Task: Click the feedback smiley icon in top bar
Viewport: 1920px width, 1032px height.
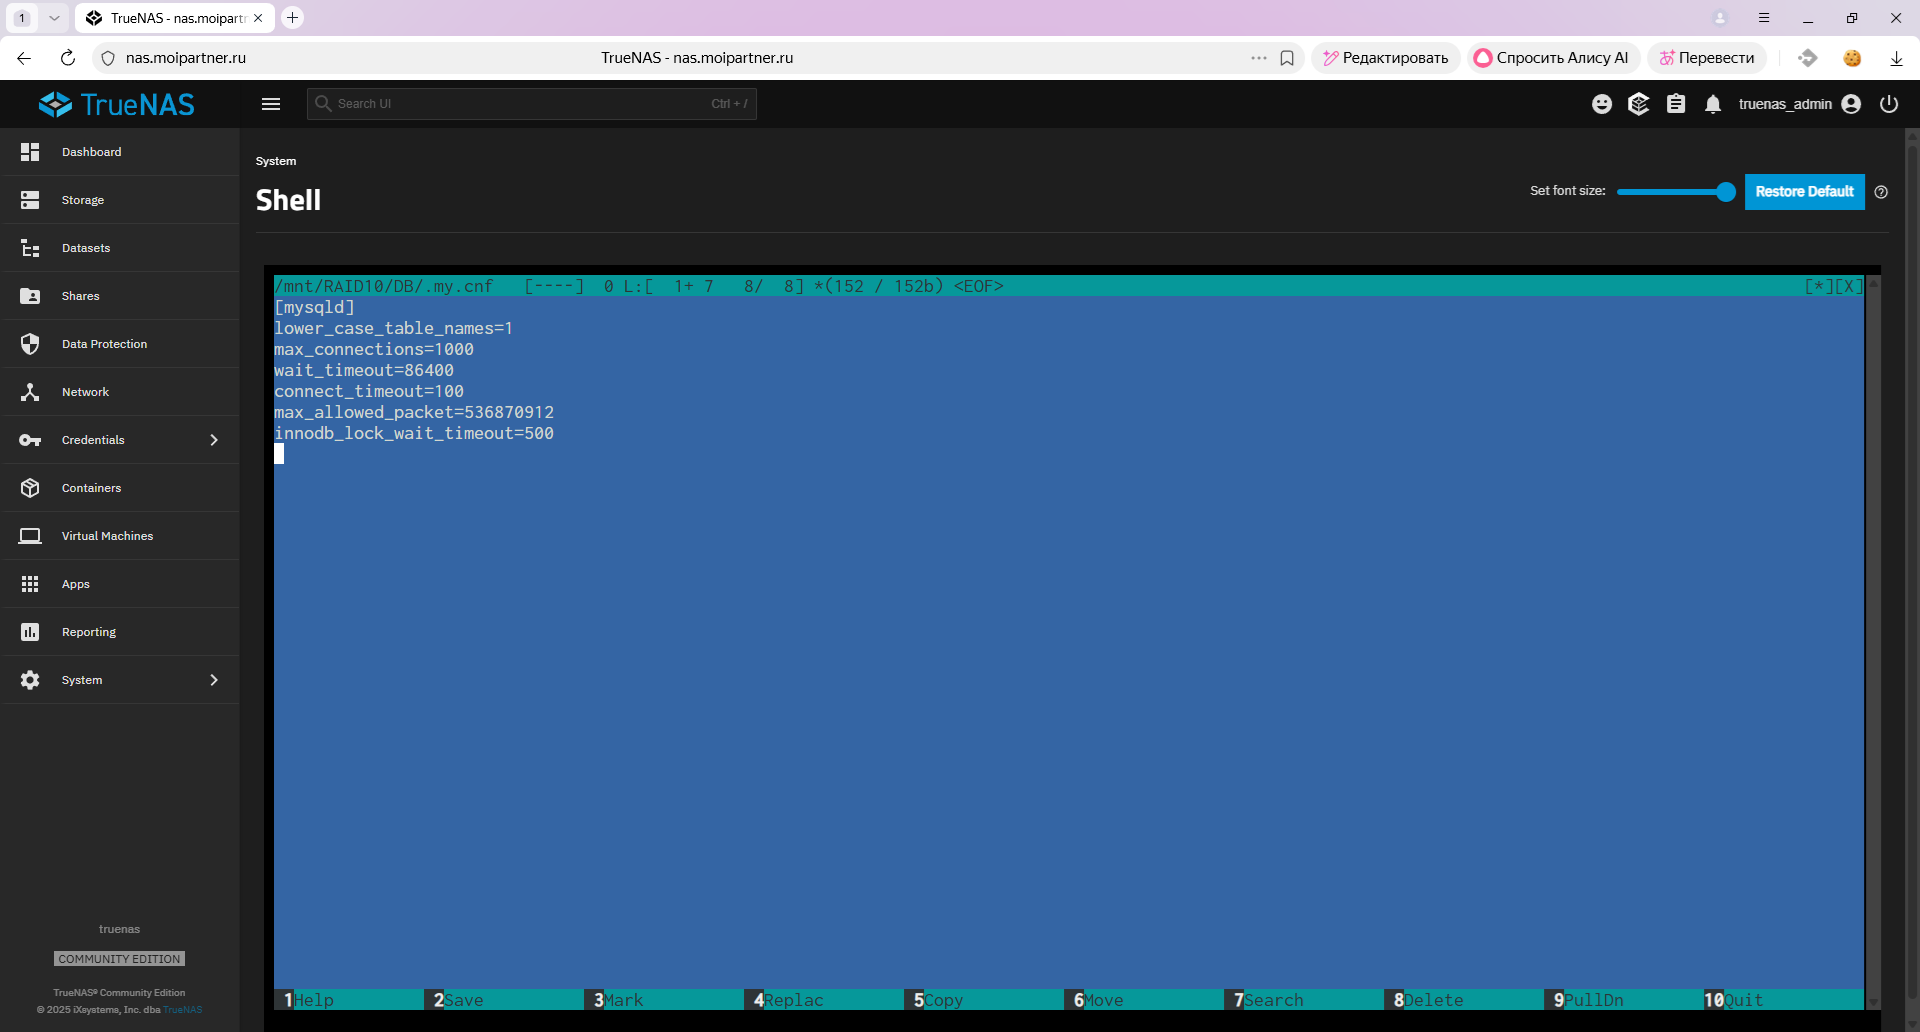Action: click(x=1601, y=104)
